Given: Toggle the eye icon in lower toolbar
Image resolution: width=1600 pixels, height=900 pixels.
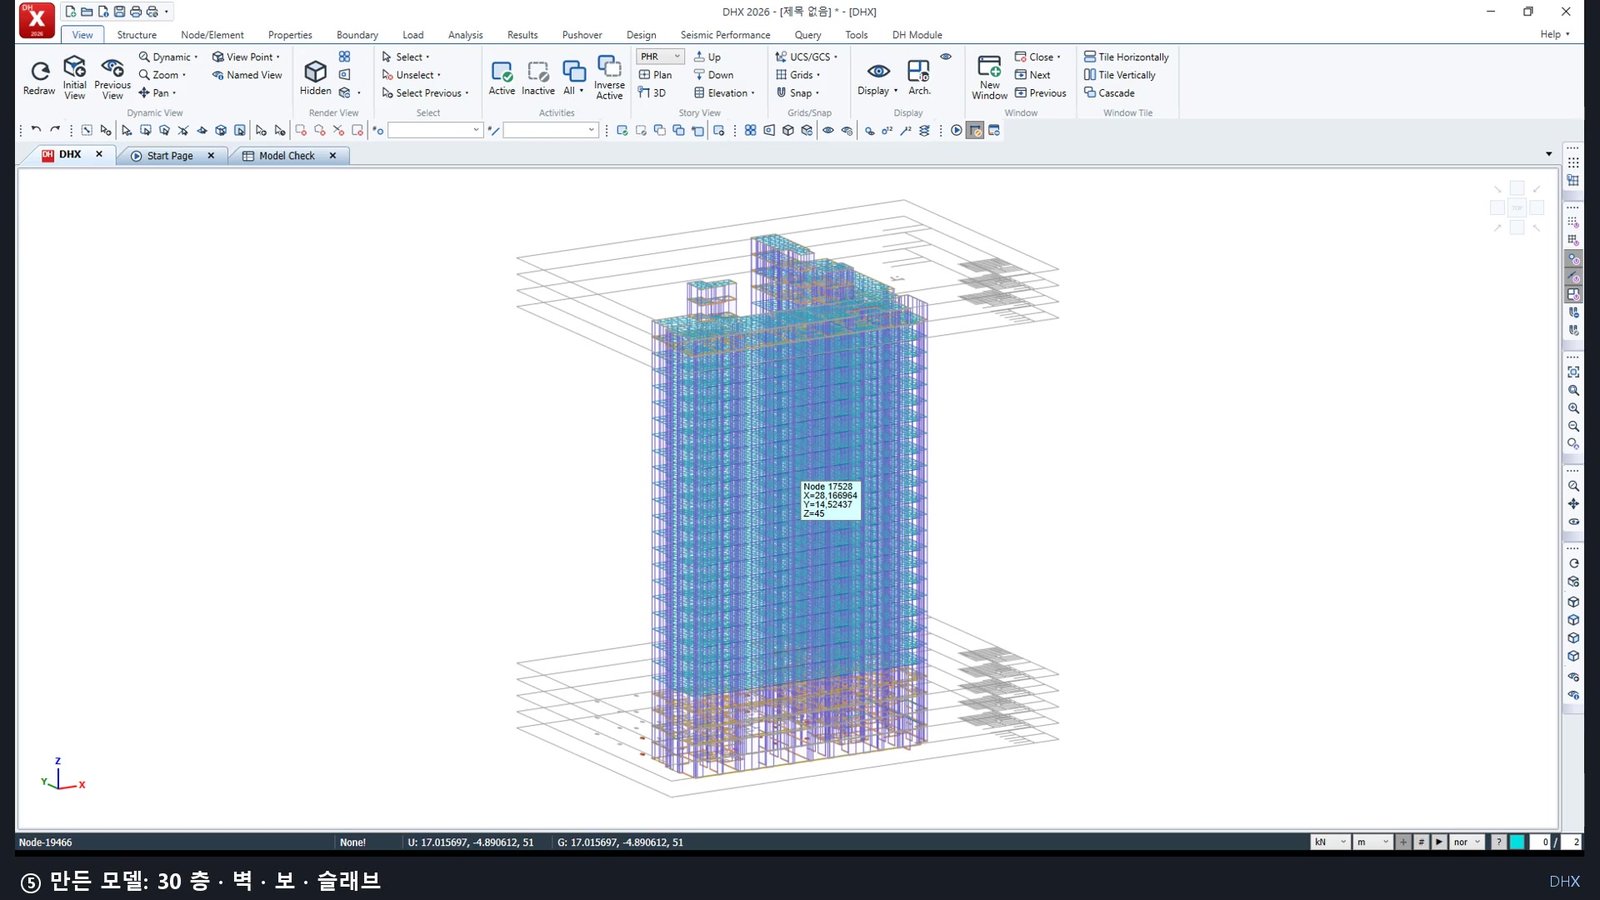Looking at the screenshot, I should point(828,130).
